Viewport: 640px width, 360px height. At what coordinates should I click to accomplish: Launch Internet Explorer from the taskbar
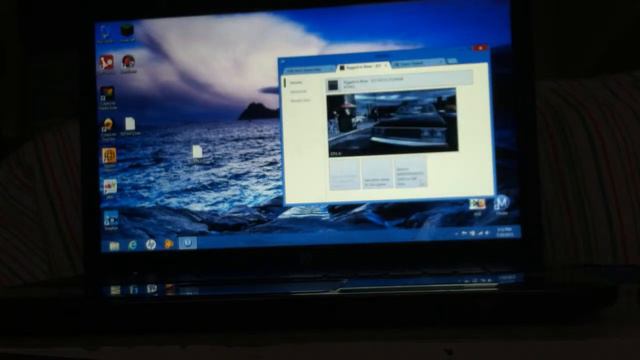(132, 245)
